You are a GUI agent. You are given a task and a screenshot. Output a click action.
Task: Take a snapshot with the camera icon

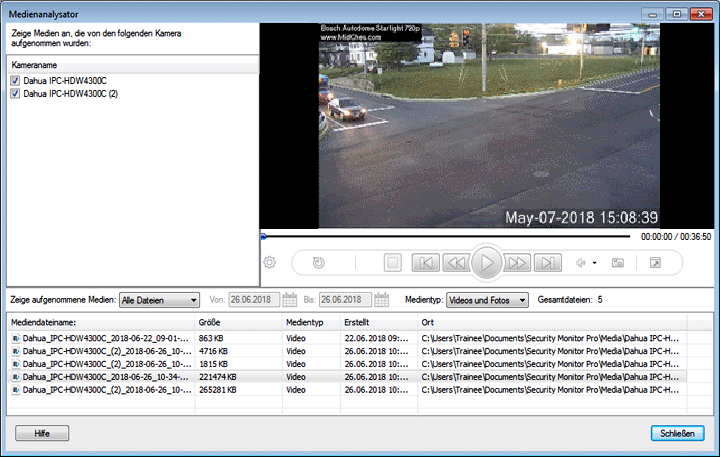pos(618,263)
